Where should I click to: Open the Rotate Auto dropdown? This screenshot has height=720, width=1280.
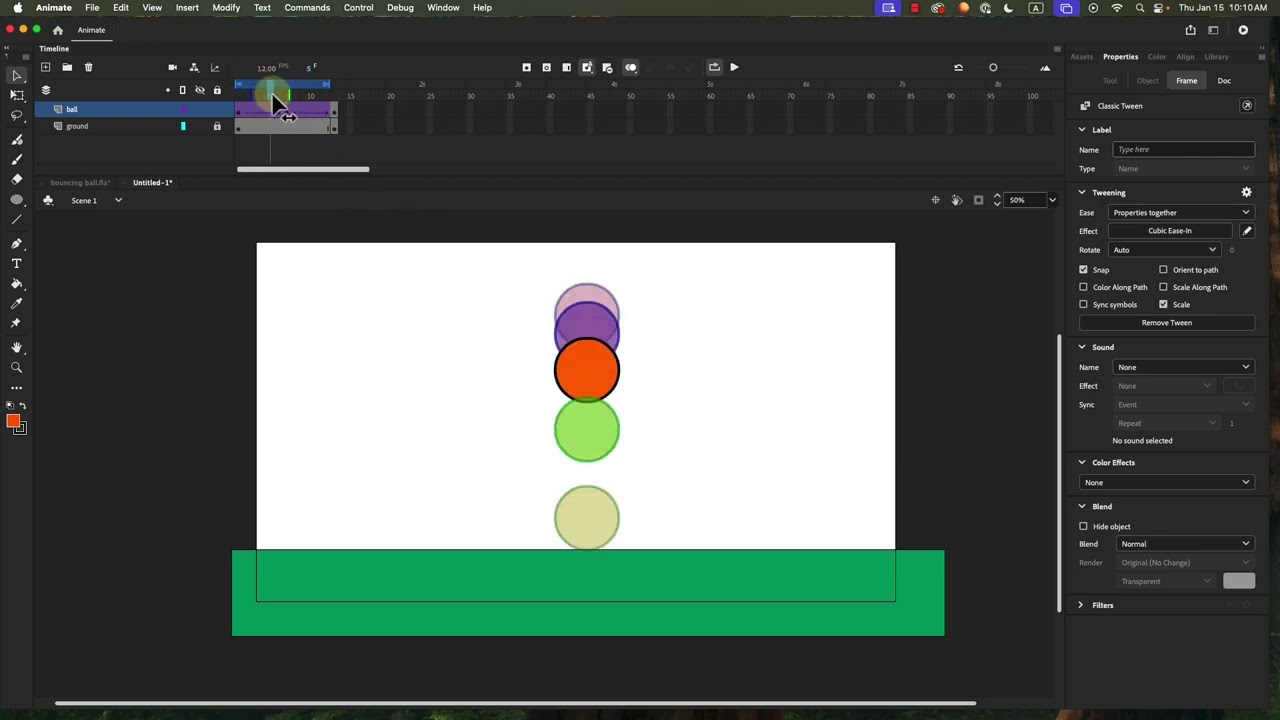[1165, 250]
